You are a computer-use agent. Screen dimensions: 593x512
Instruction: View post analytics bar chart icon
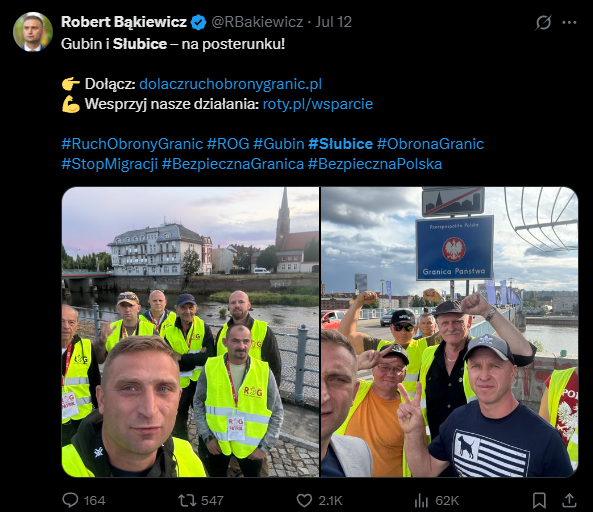pyautogui.click(x=421, y=501)
